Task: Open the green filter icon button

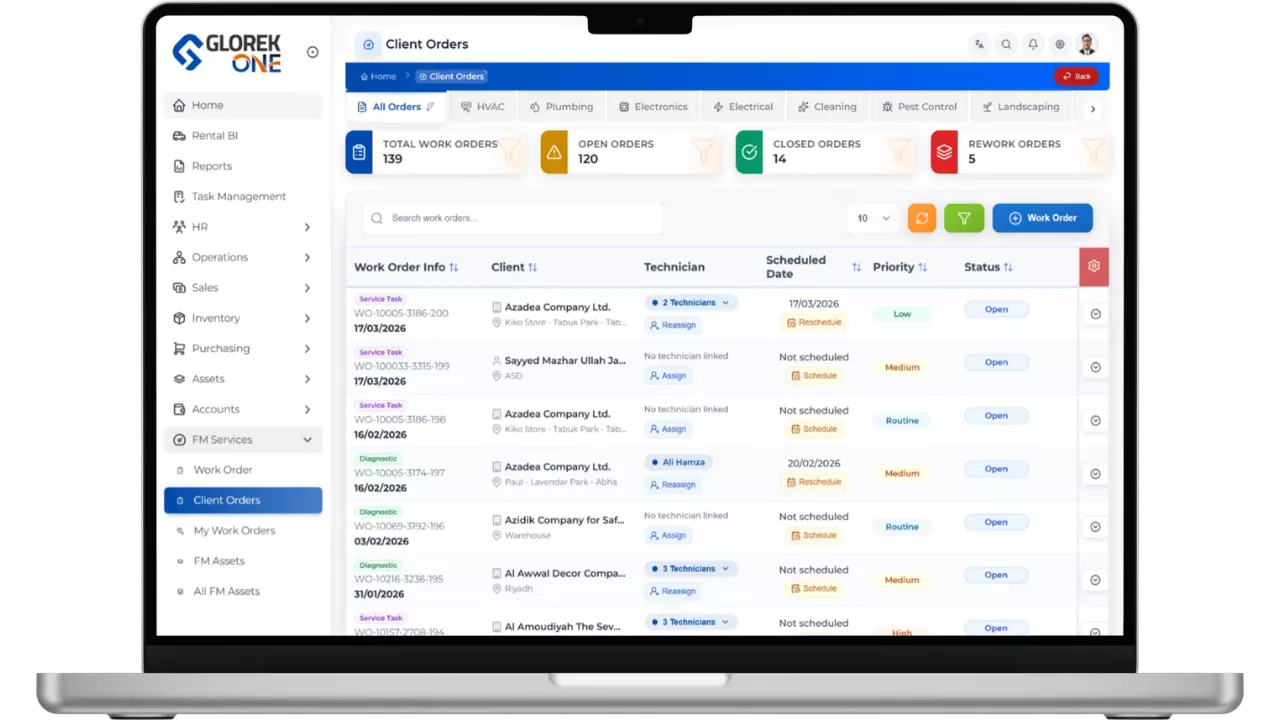Action: click(964, 218)
